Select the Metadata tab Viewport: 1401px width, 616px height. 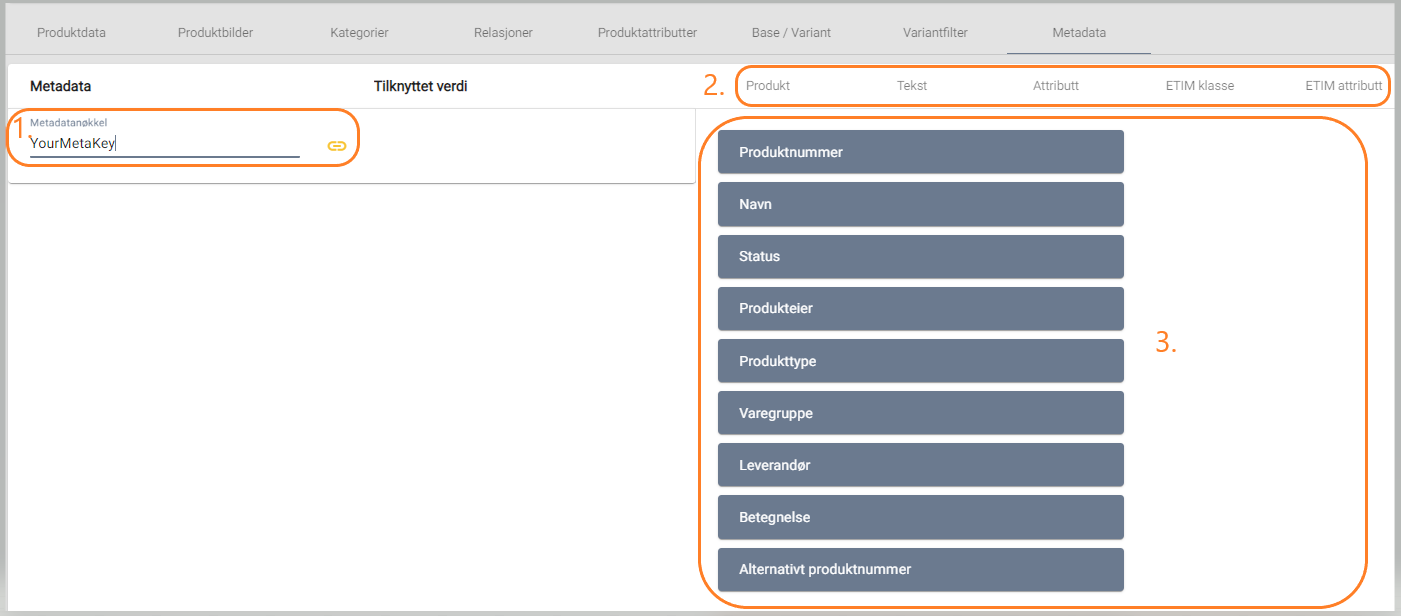(x=1079, y=33)
